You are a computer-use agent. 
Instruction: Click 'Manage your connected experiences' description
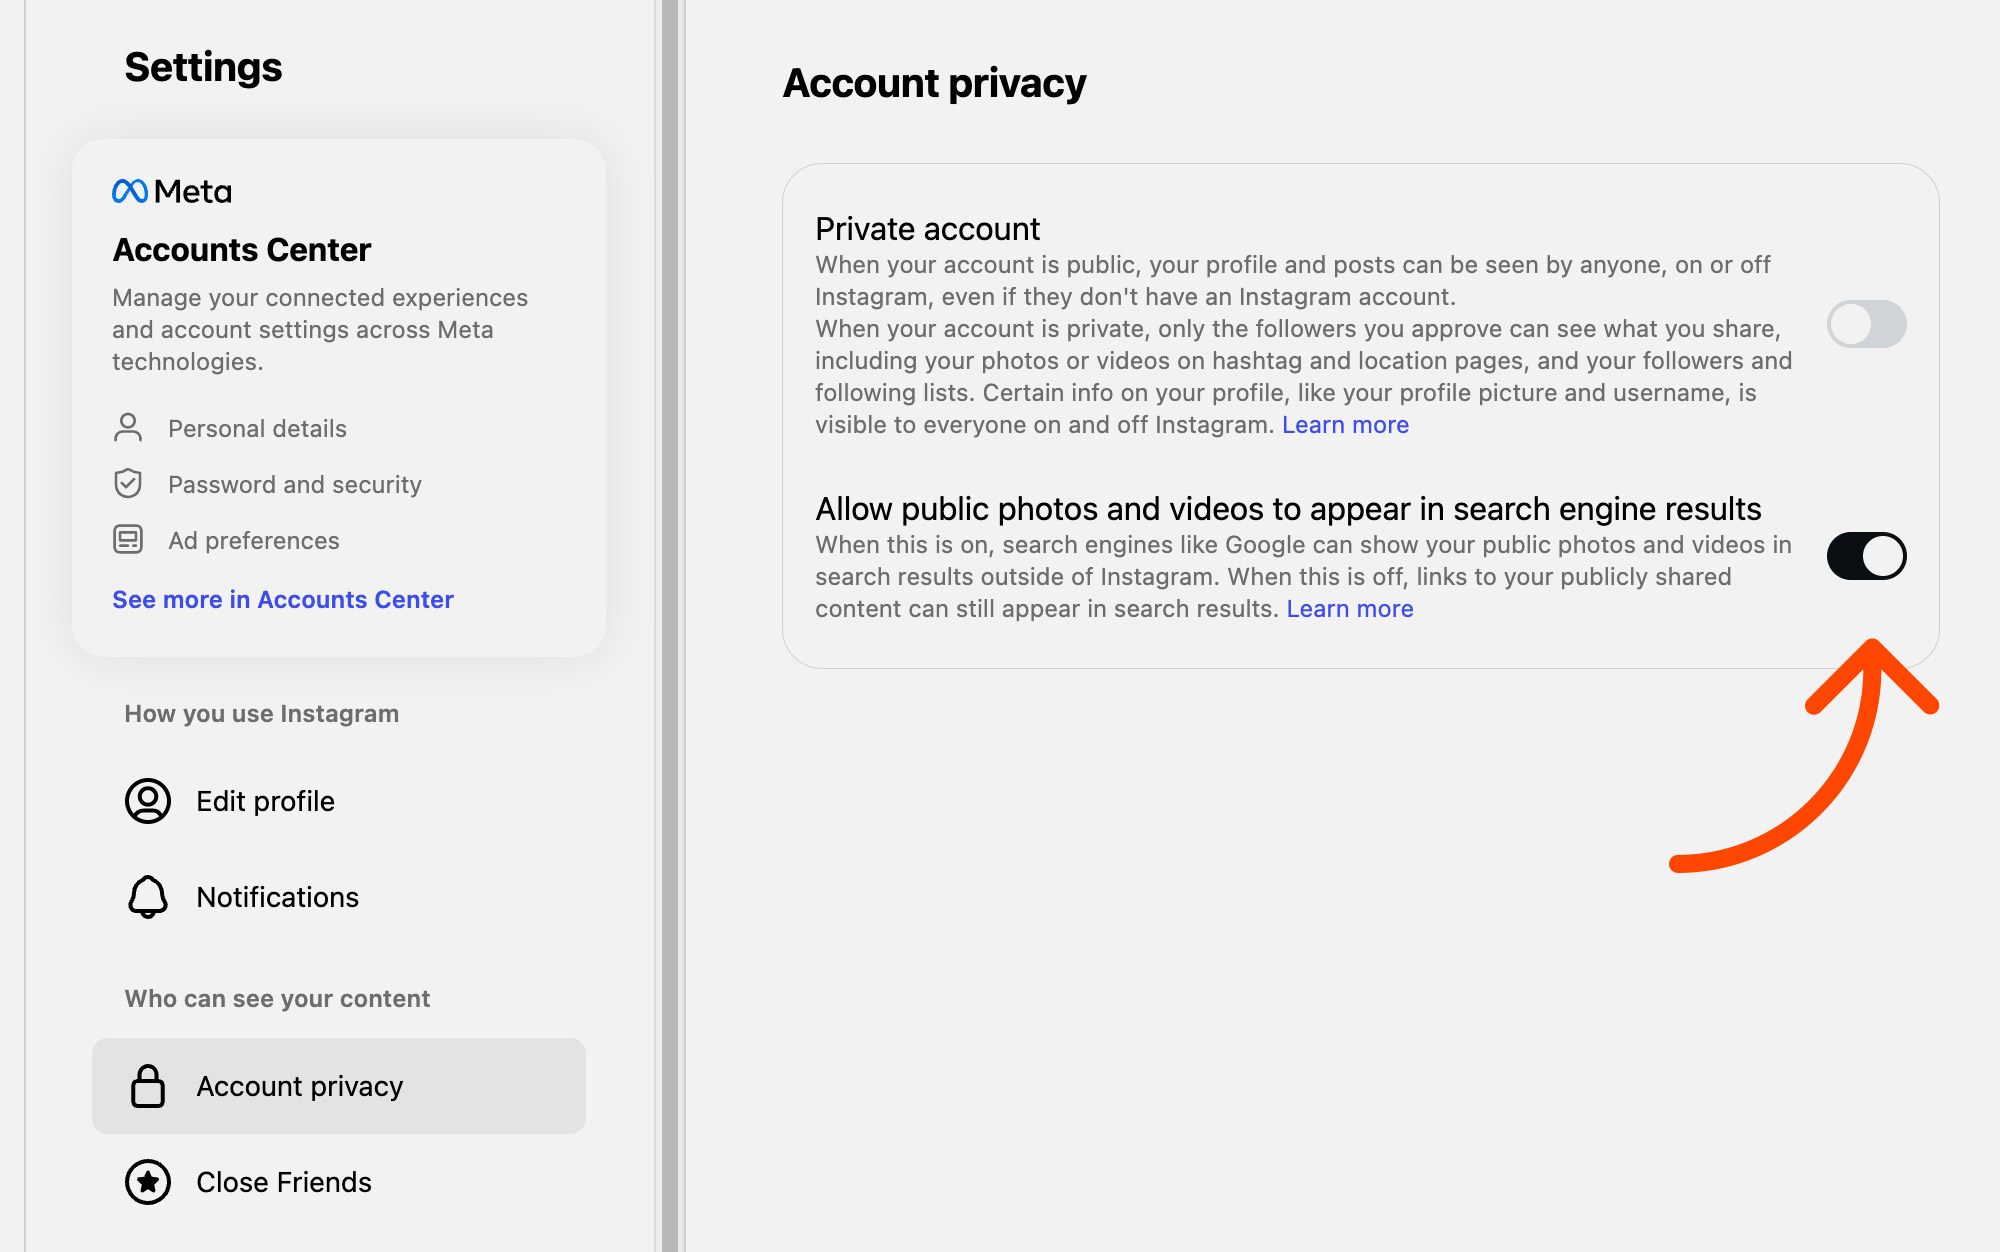320,330
